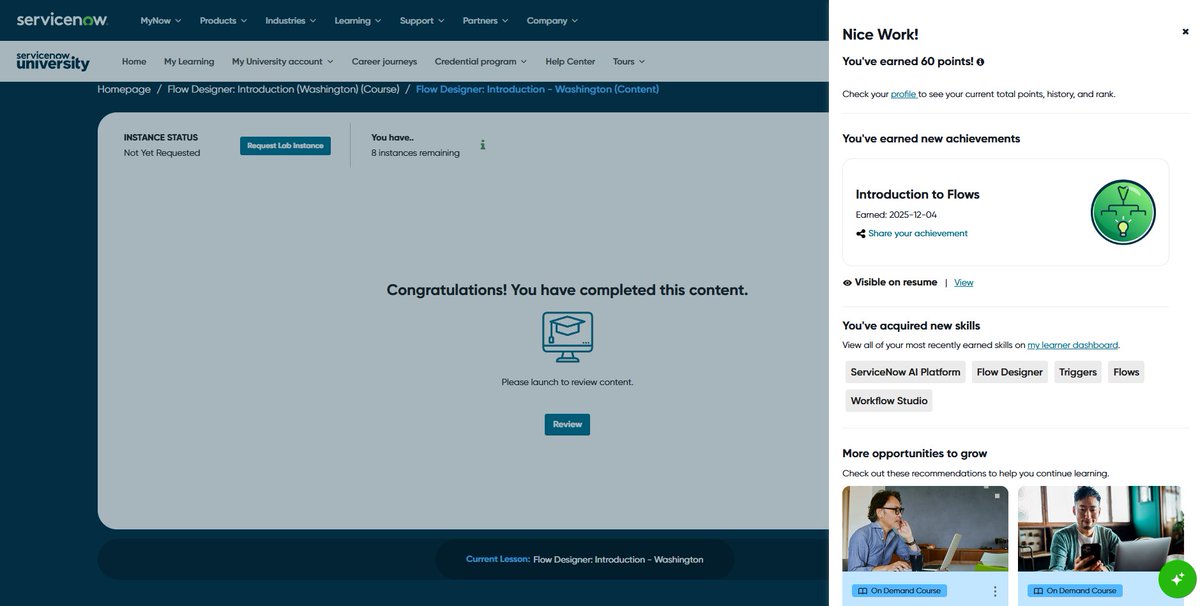Image resolution: width=1200 pixels, height=606 pixels.
Task: Select the Workflow Studio skill tag
Action: pos(889,401)
